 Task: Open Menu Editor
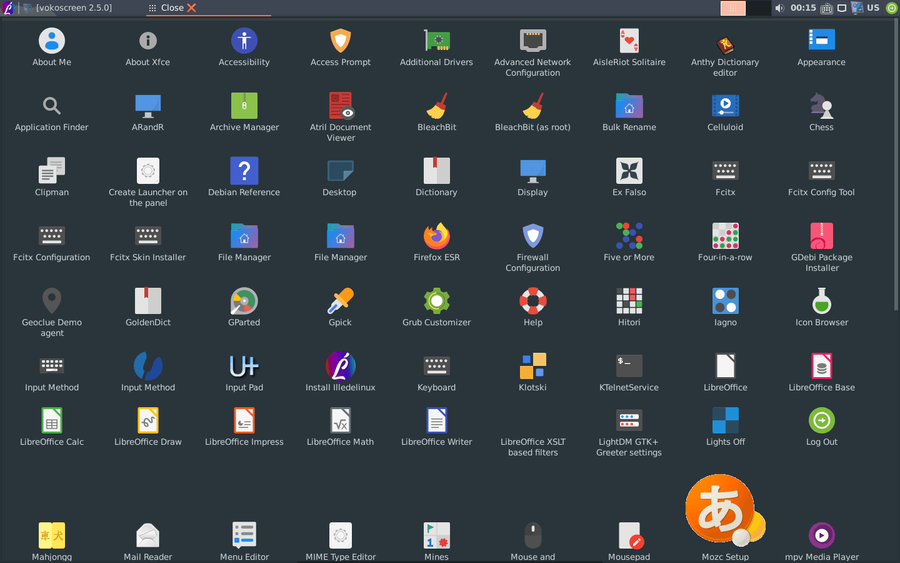[x=244, y=541]
